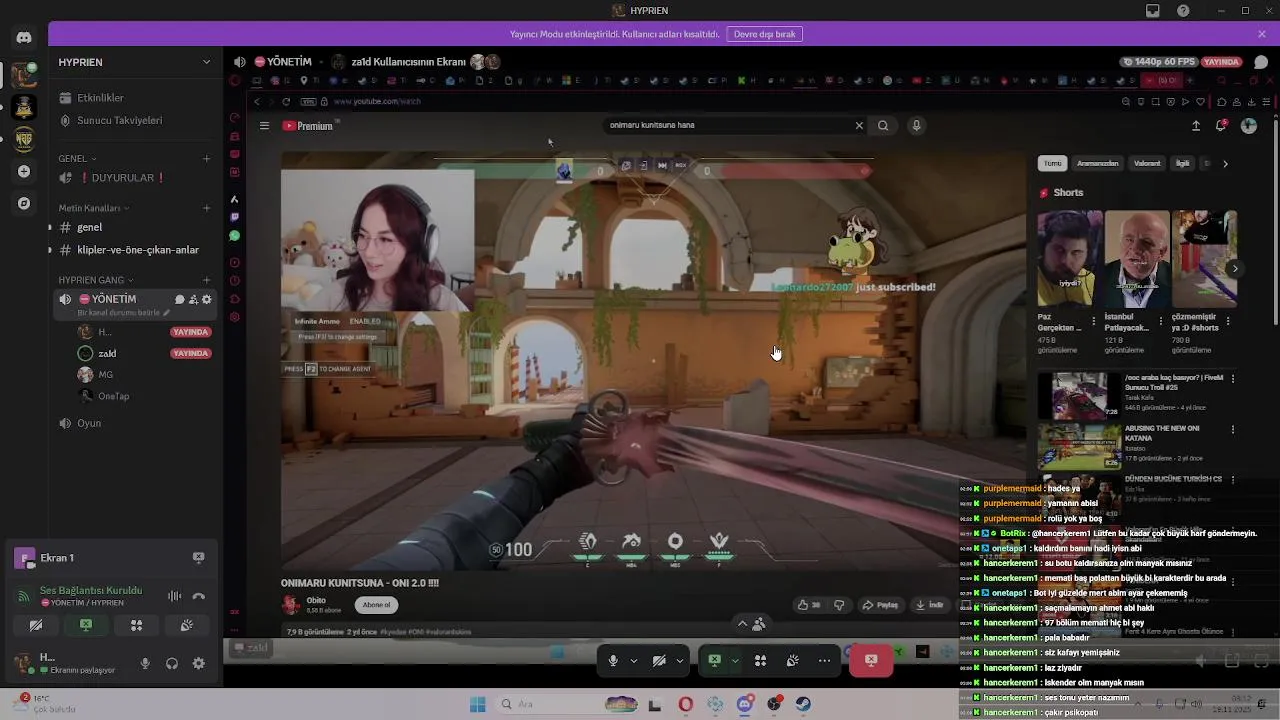Open chat icon at stream header right
This screenshot has height=720, width=1280.
pos(1261,62)
